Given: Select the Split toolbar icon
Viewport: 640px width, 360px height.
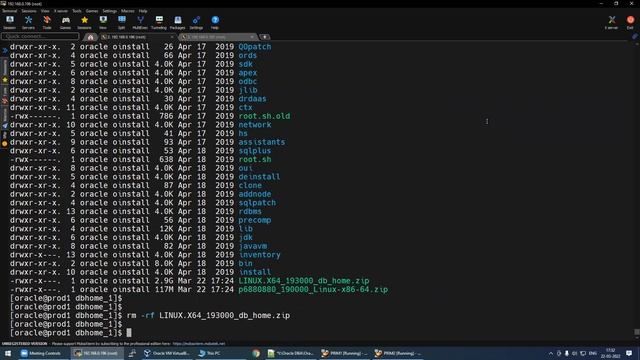Looking at the screenshot, I should [x=122, y=22].
